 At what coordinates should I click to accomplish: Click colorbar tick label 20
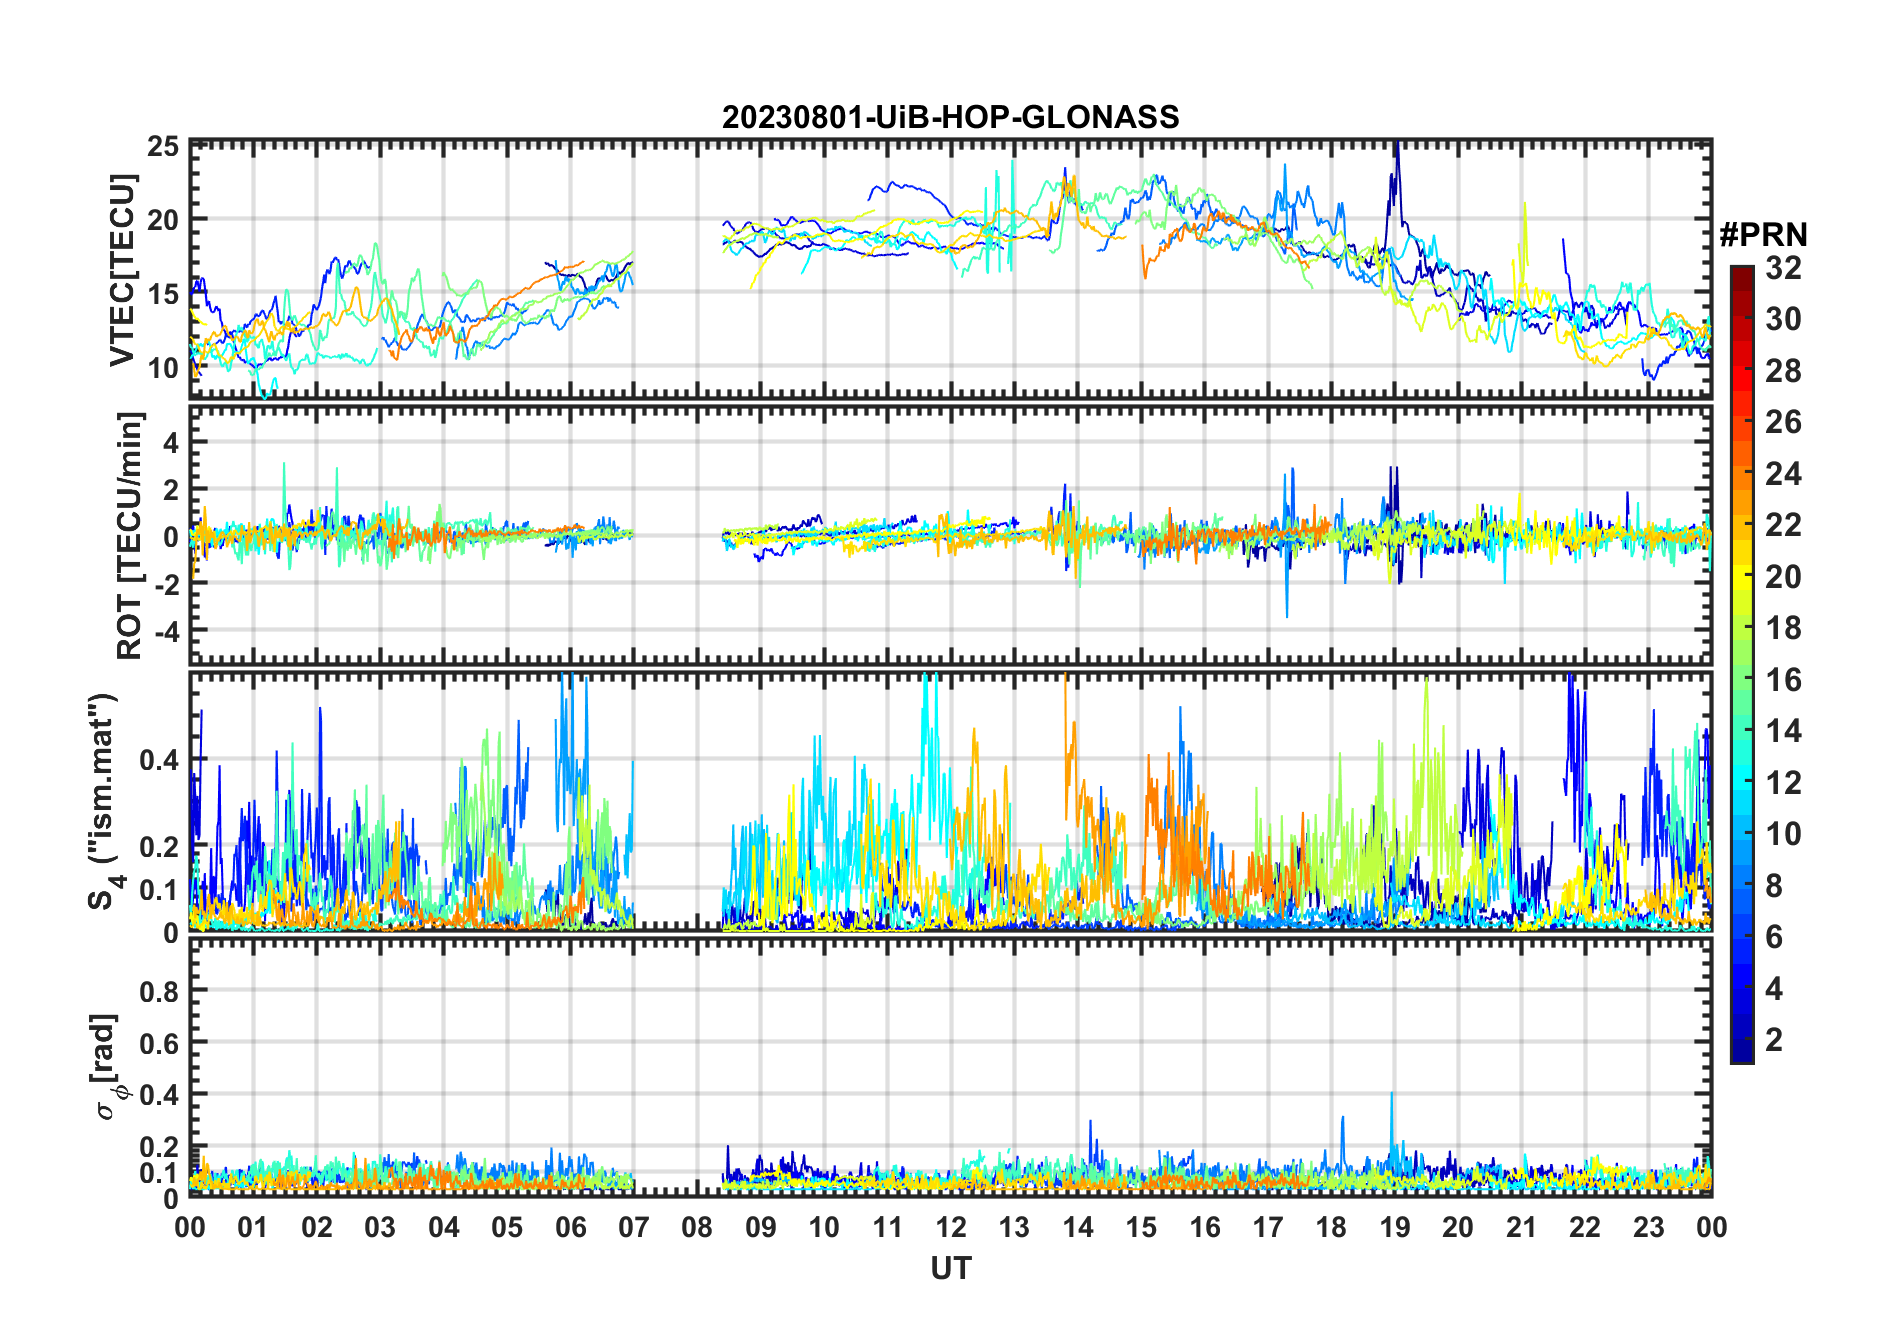1783,577
